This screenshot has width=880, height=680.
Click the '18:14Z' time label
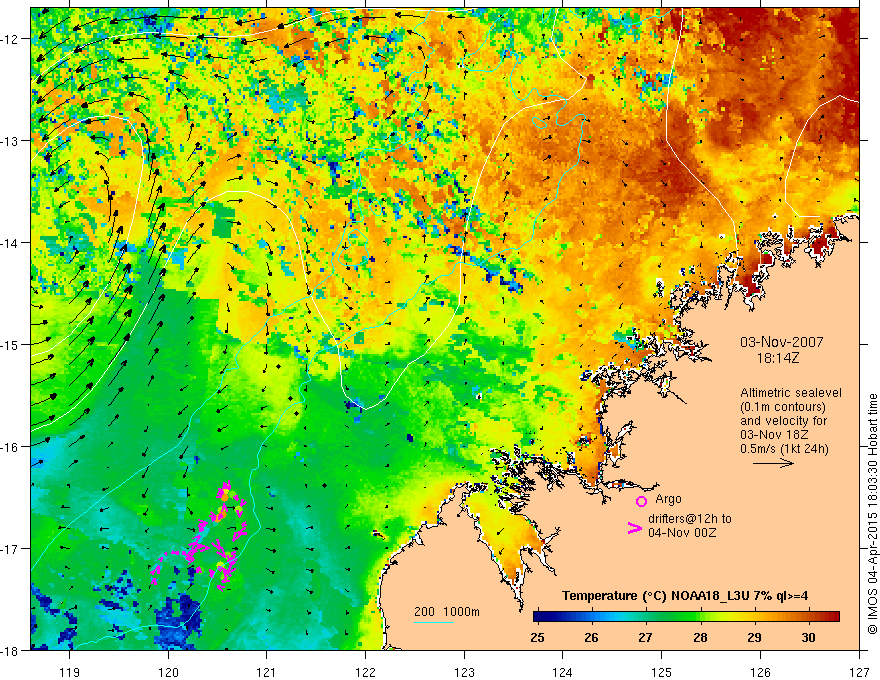pos(777,358)
